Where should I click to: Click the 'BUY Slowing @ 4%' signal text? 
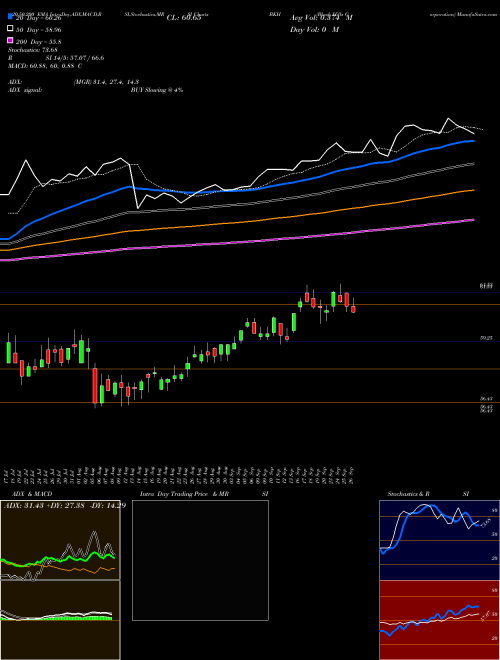pyautogui.click(x=157, y=90)
